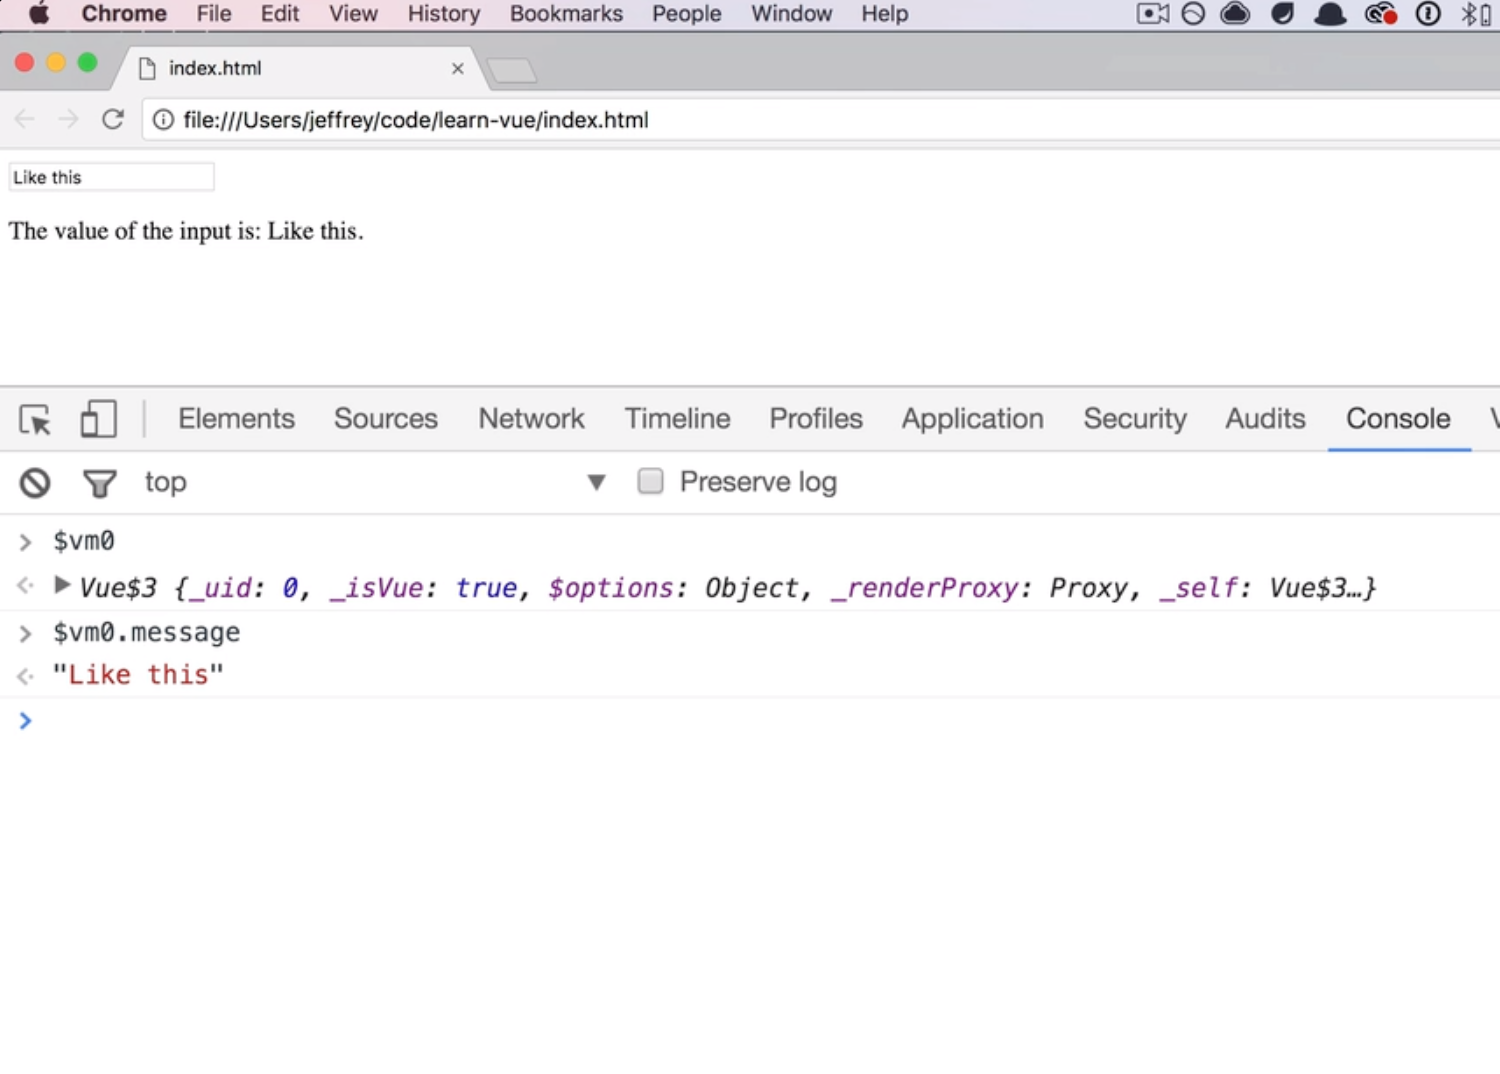The image size is (1500, 1074).
Task: Click the $options: Object property
Action: [x=674, y=588]
